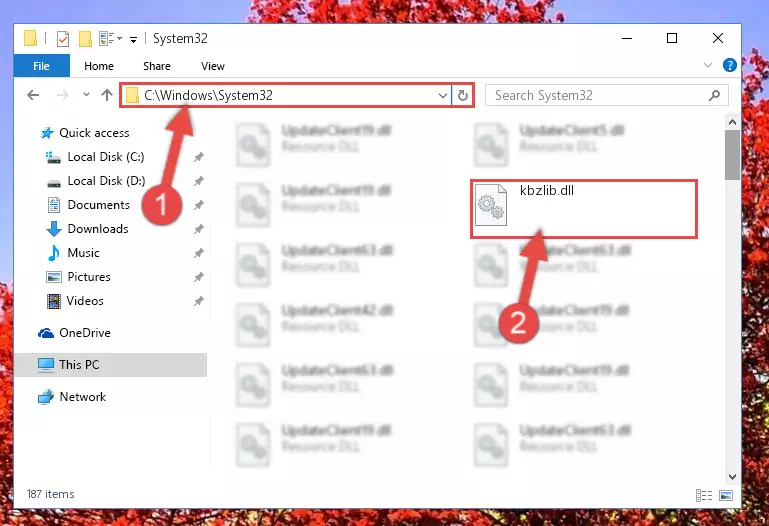
Task: Click the pin icon beside Downloads
Action: tap(198, 229)
